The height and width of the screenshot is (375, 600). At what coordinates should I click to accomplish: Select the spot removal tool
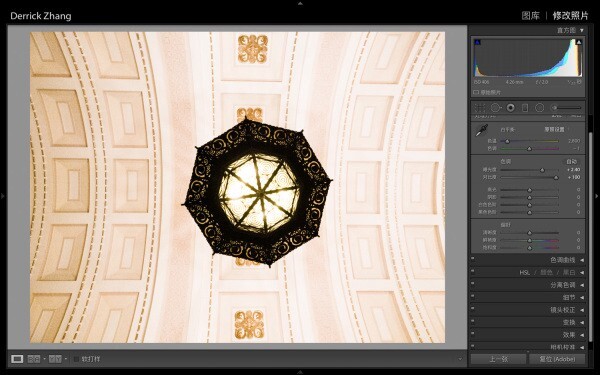[495, 108]
